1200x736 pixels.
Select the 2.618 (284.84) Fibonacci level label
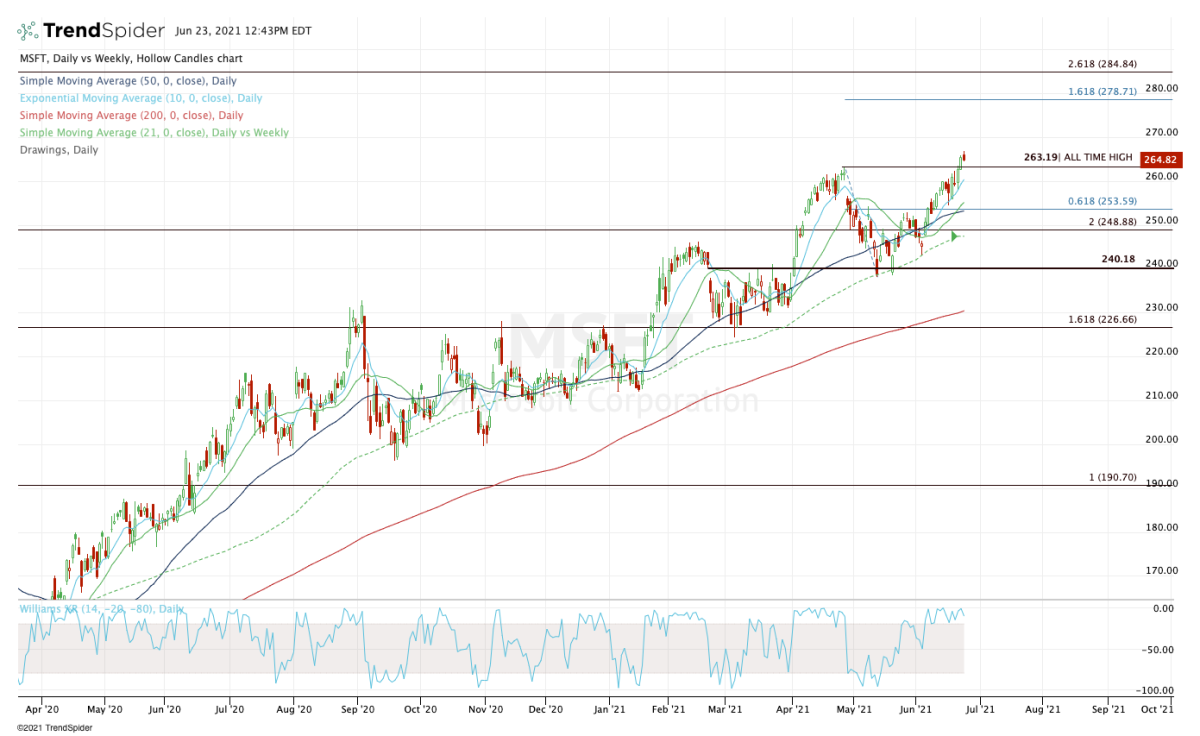coord(1102,64)
